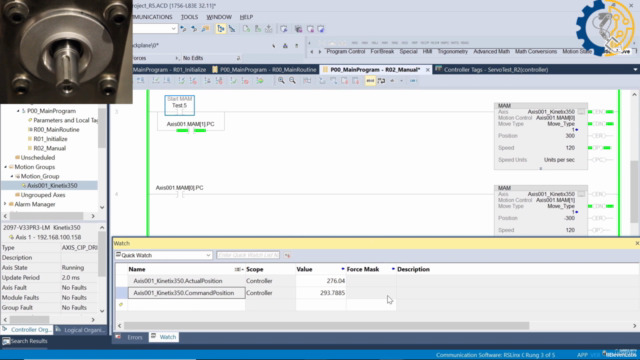640x360 pixels.
Task: Select the Program Control instruction tab
Action: click(345, 51)
